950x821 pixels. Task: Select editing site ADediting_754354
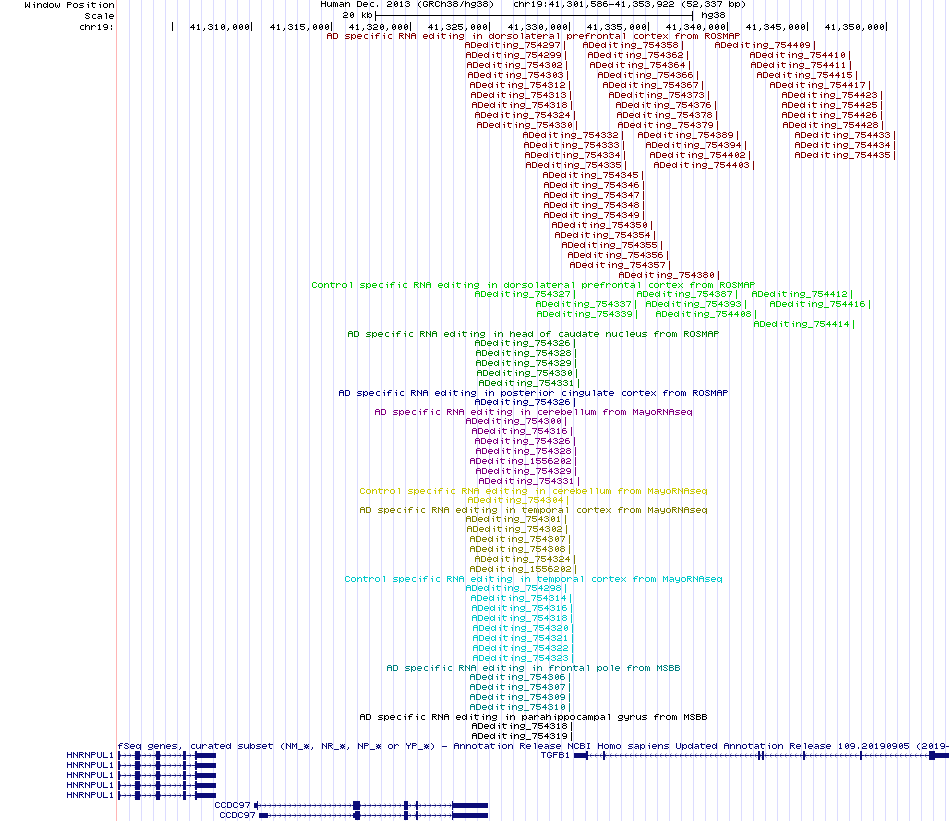pos(605,235)
